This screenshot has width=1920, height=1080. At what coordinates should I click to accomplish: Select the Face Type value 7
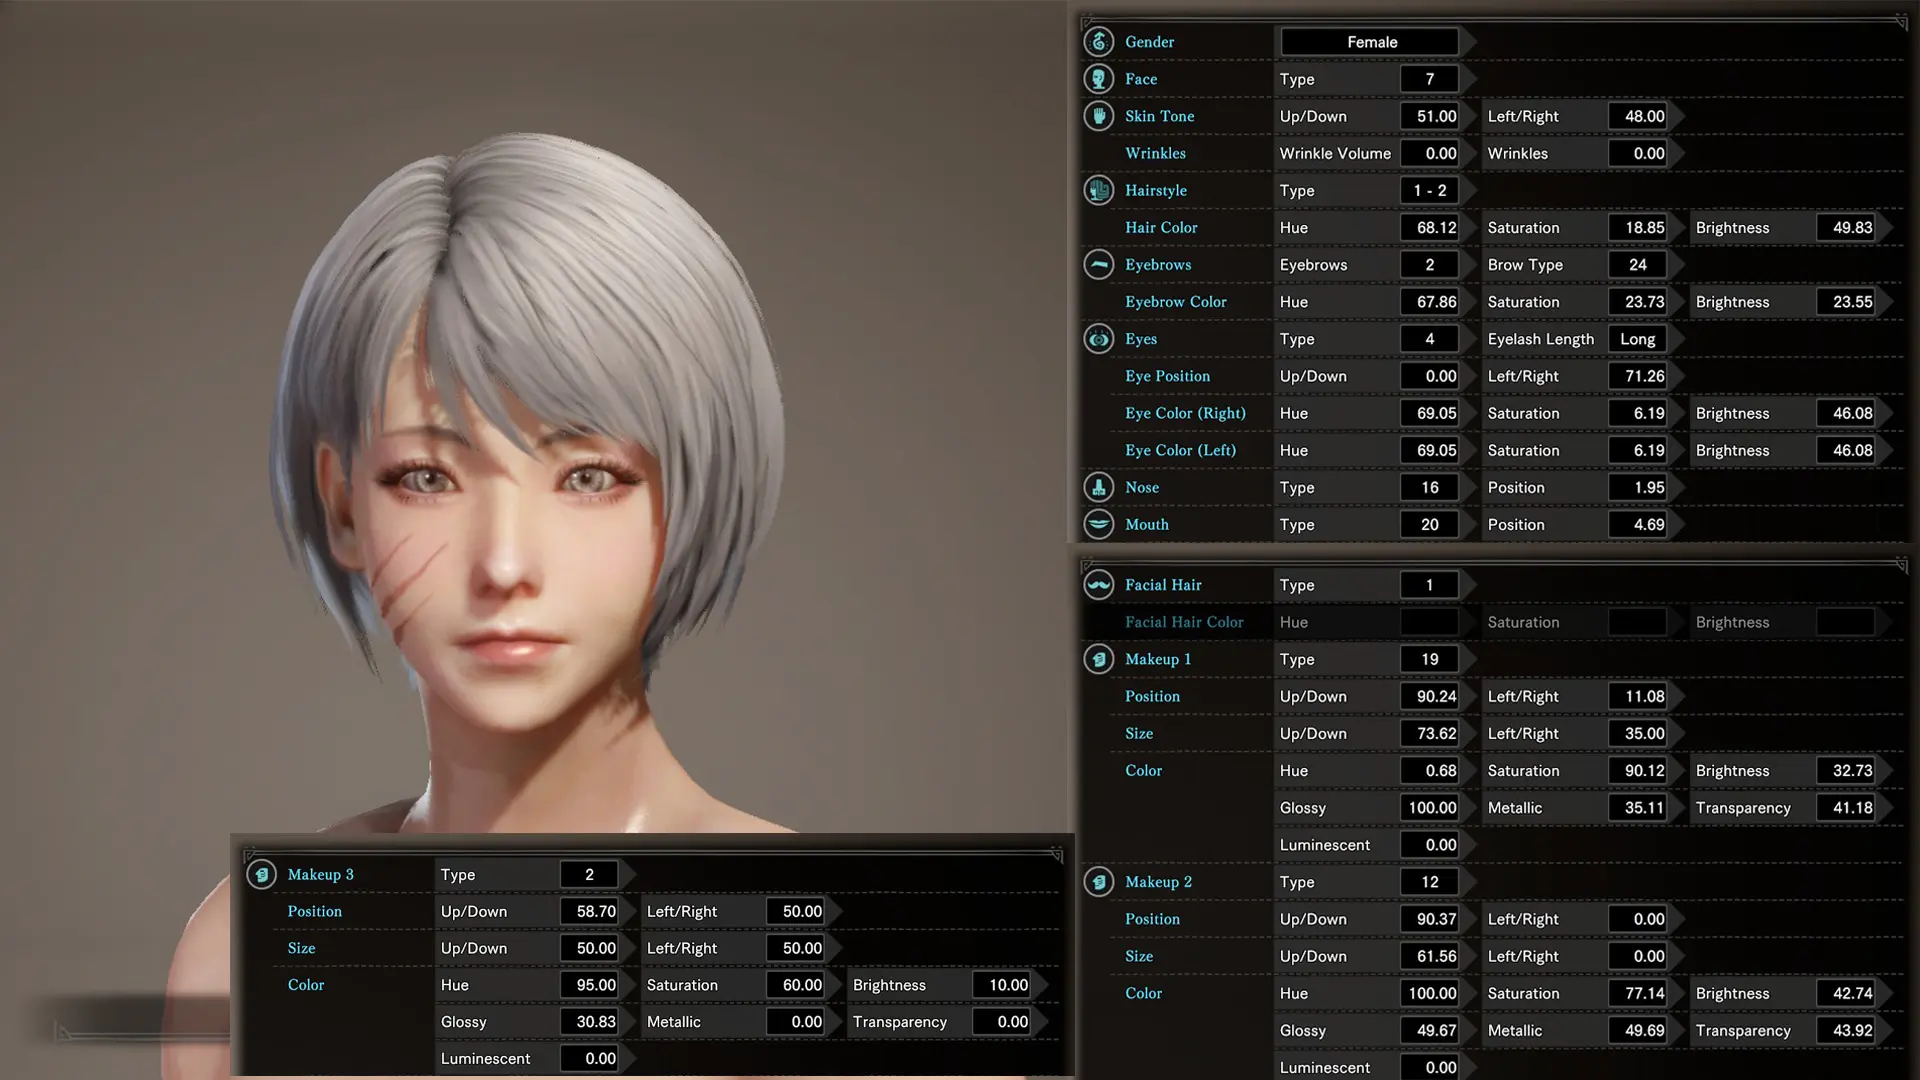(x=1429, y=79)
